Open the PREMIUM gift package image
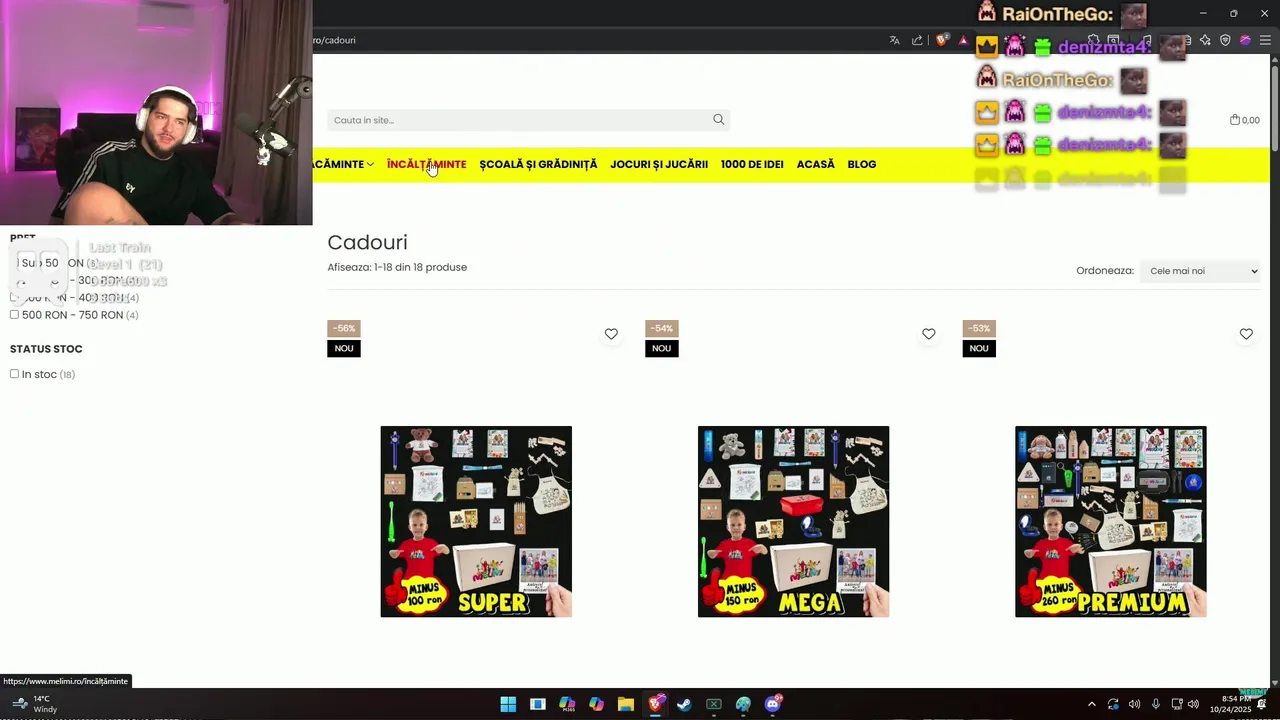The image size is (1280, 720). (x=1110, y=521)
